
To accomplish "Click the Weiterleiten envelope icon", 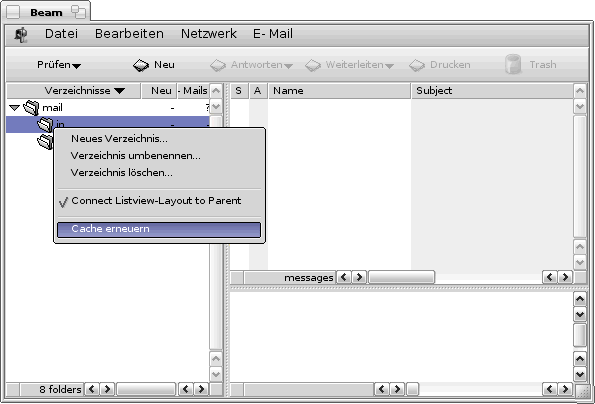I will point(313,65).
